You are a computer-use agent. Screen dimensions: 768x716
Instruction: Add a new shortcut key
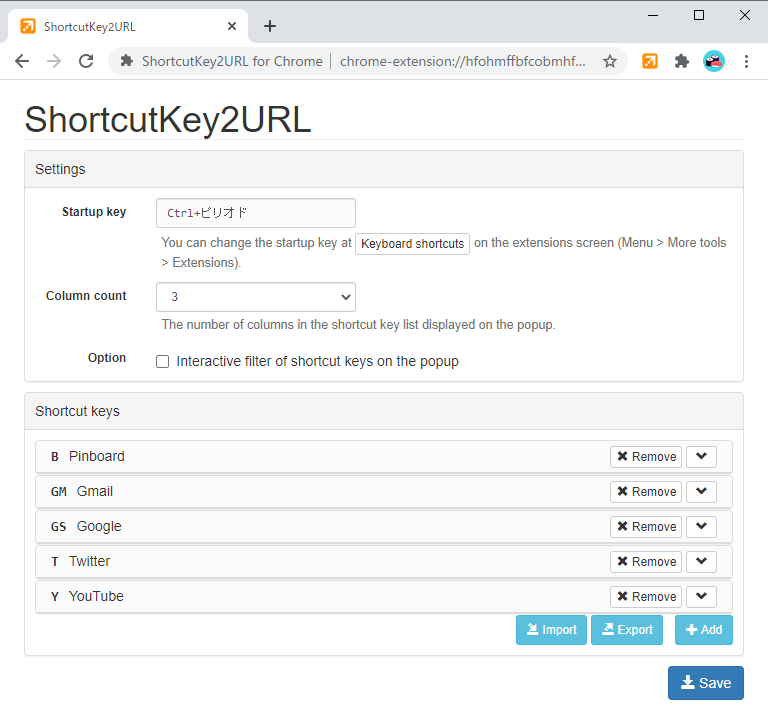(x=704, y=630)
